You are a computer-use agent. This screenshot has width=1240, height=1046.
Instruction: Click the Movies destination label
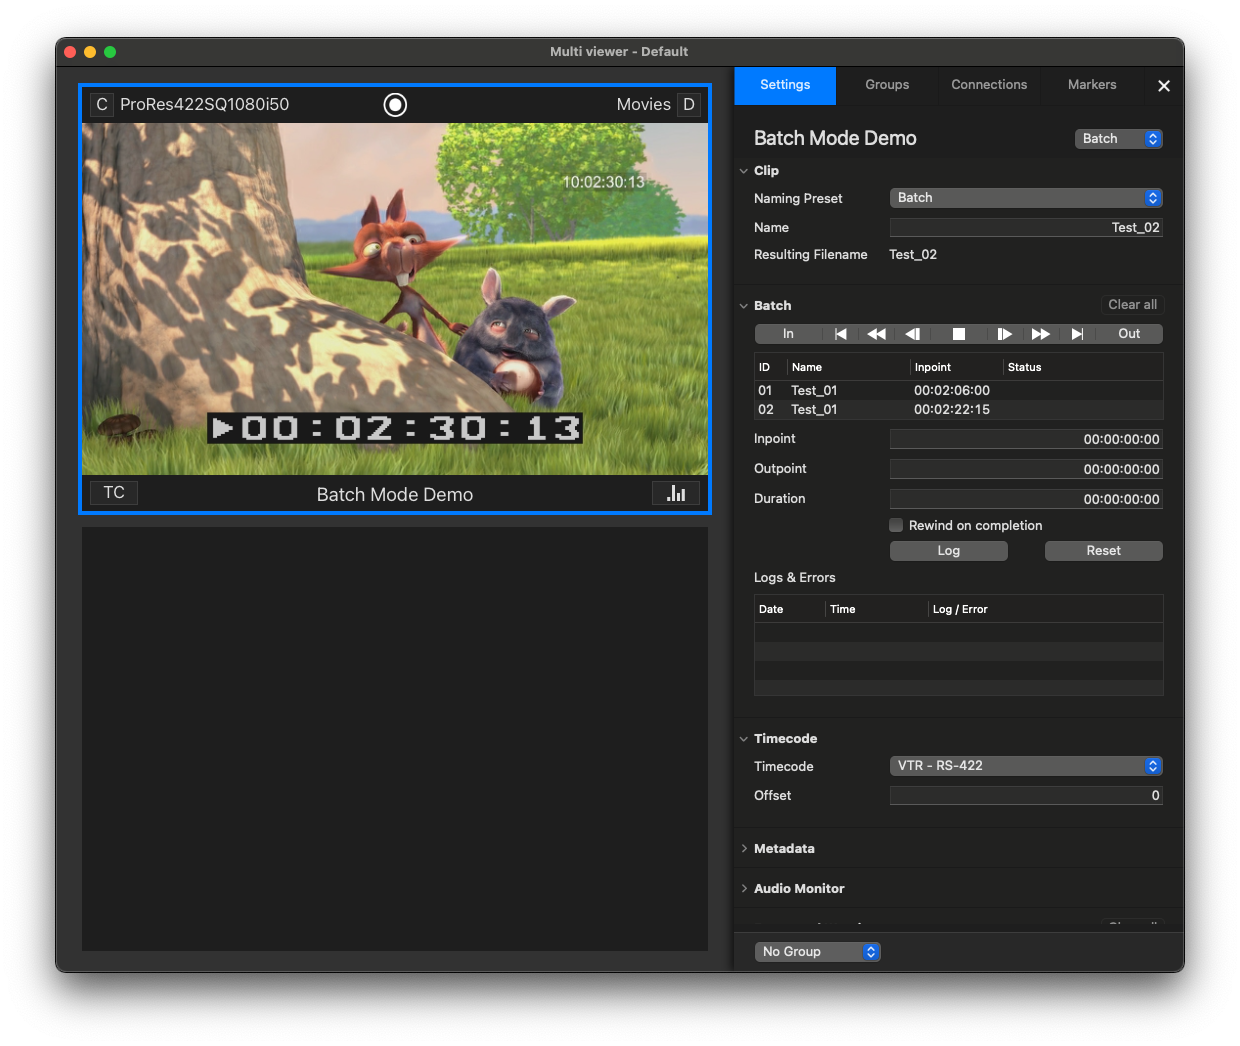(644, 104)
